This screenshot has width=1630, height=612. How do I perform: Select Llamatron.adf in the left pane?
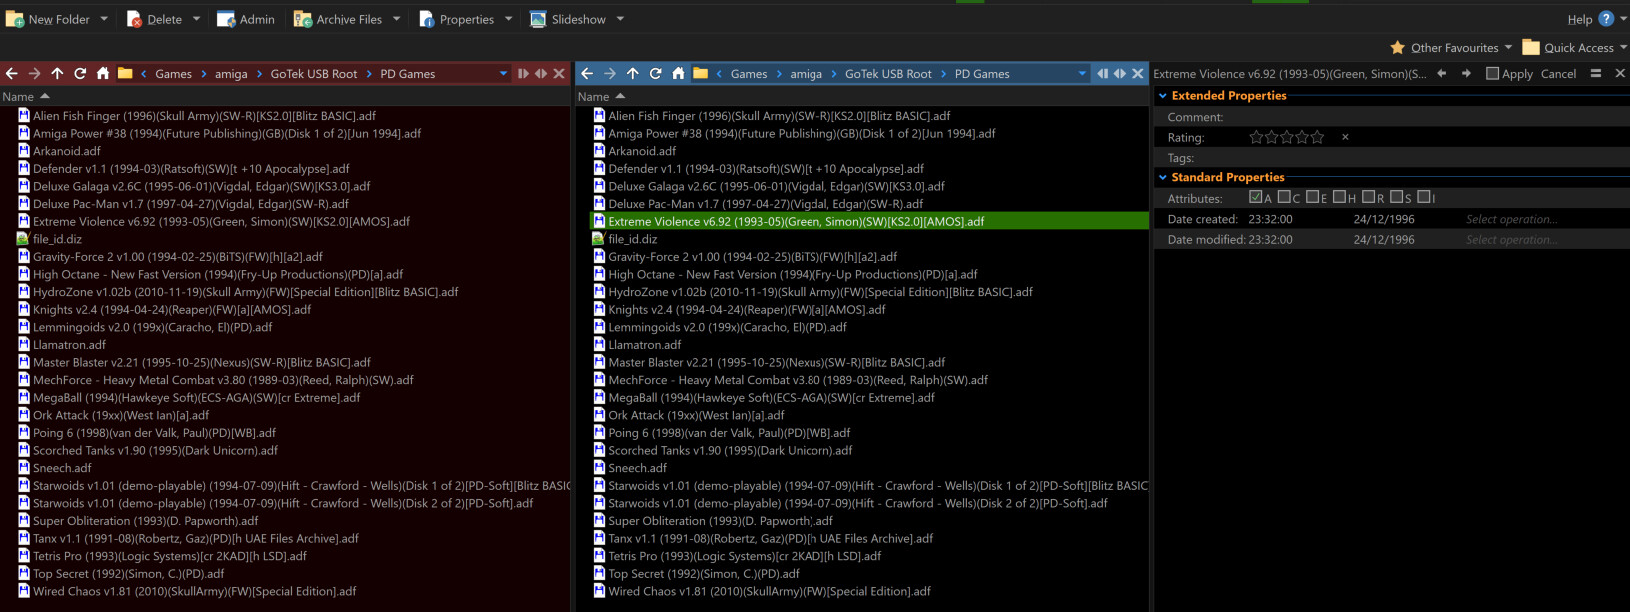click(69, 345)
